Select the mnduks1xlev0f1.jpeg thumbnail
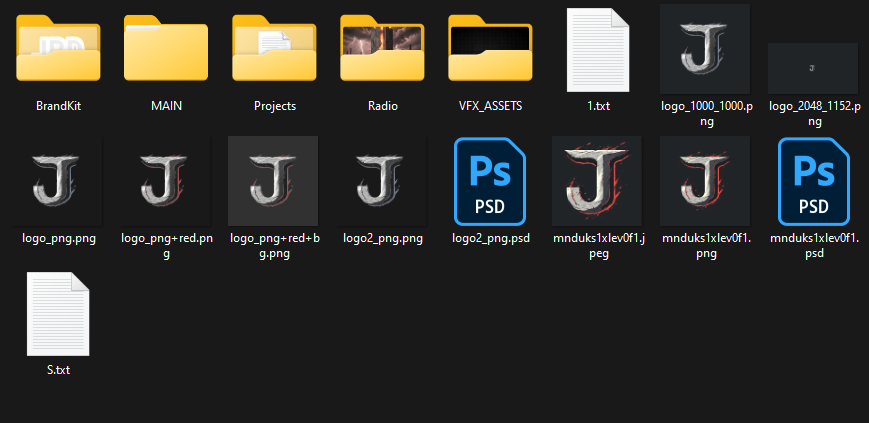869x423 pixels. pyautogui.click(x=597, y=181)
